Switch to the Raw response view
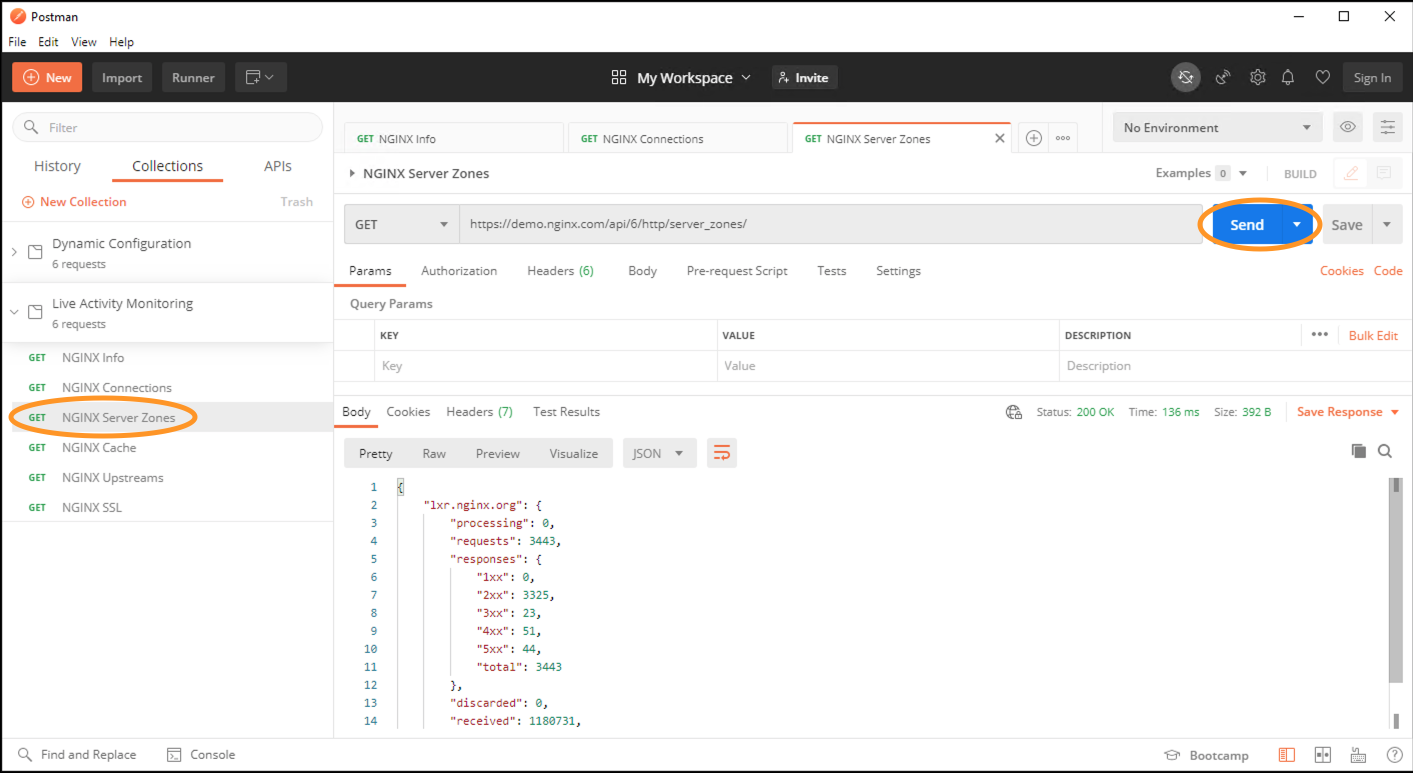 [x=434, y=453]
